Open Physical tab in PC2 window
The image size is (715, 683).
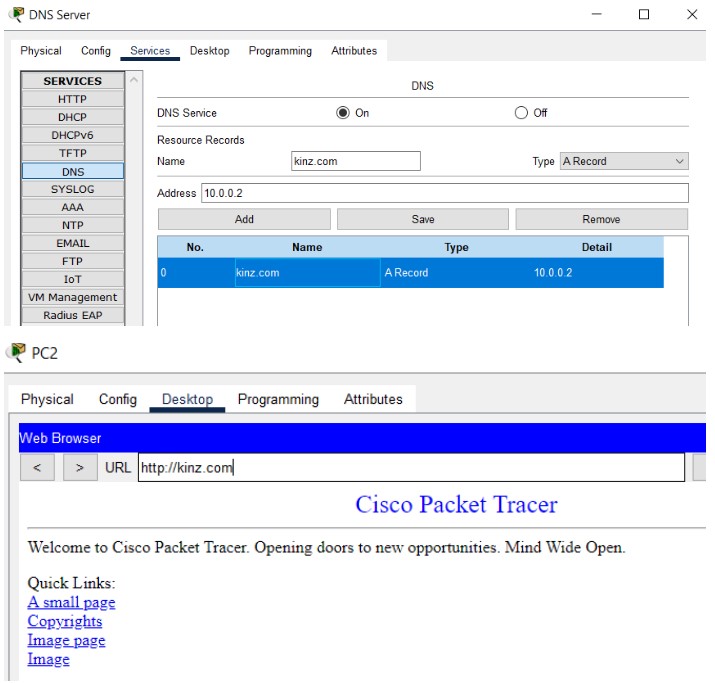click(x=47, y=399)
